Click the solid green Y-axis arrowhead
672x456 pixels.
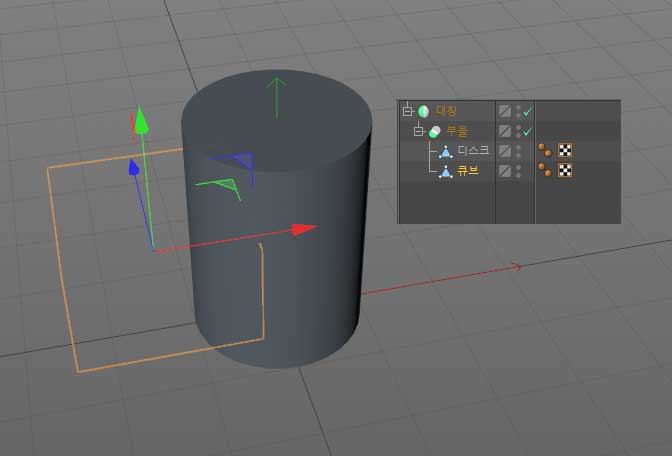[x=142, y=121]
